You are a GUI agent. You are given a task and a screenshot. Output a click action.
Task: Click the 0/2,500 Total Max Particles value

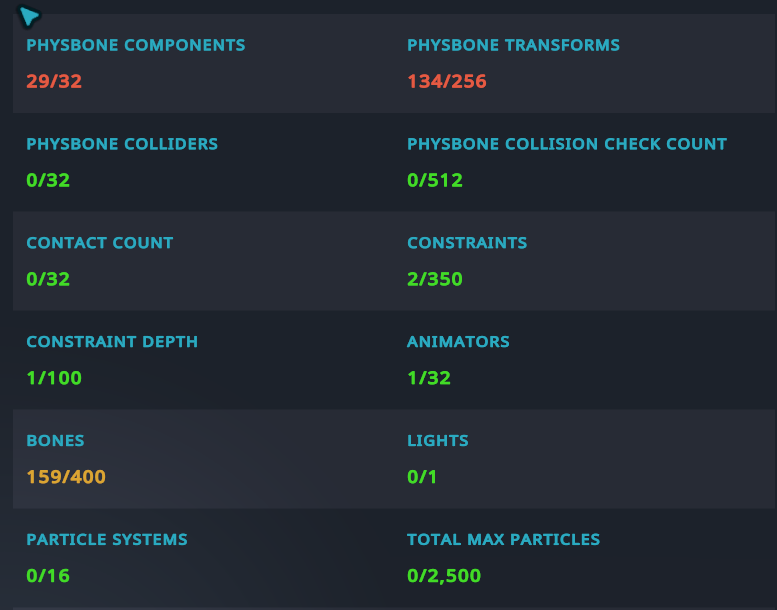(x=444, y=576)
